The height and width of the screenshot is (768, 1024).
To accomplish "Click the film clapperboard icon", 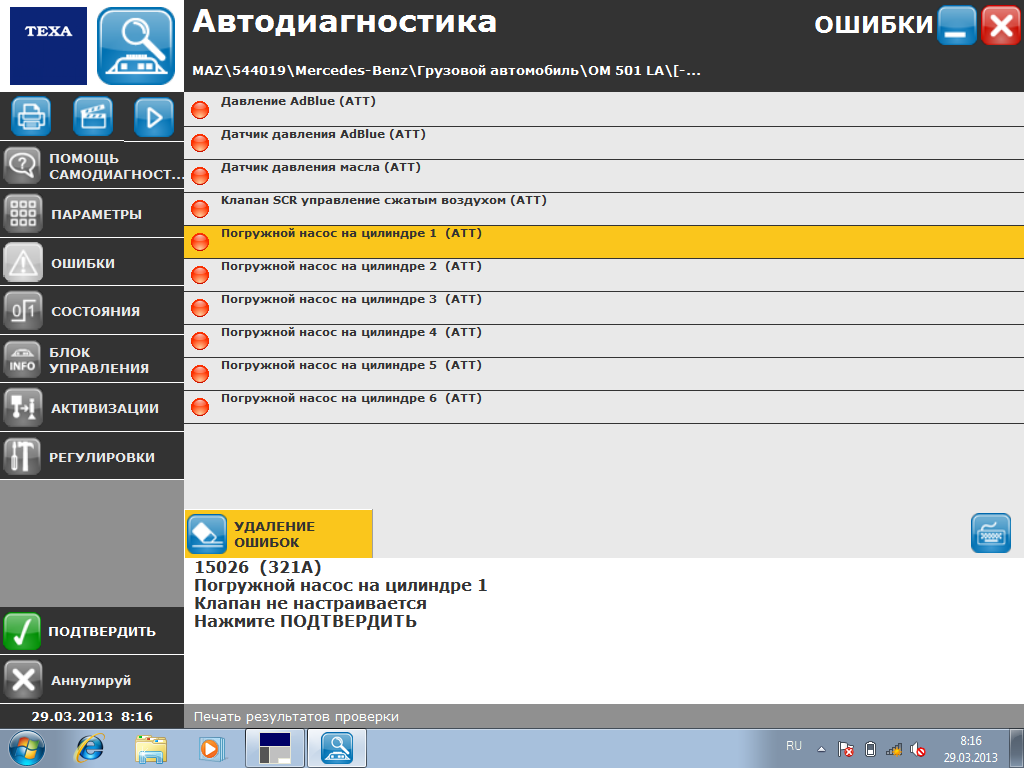I will [x=93, y=117].
